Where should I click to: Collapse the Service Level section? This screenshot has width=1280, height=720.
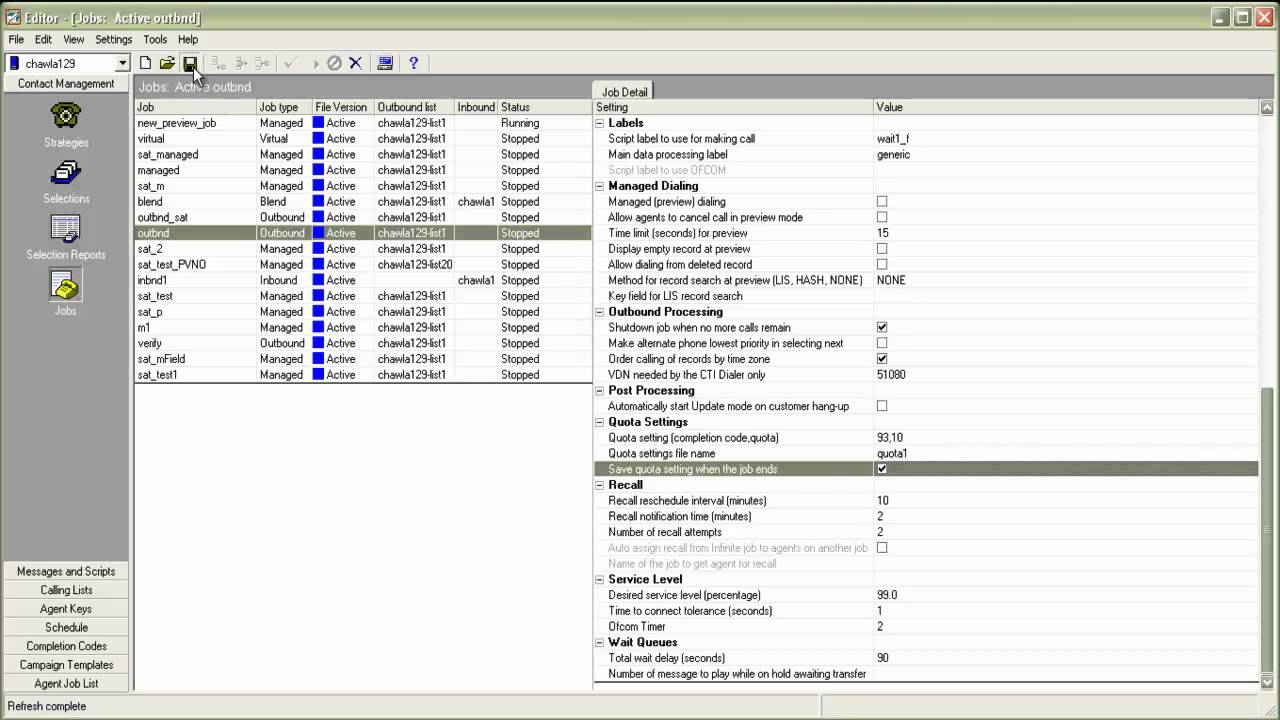coord(600,579)
